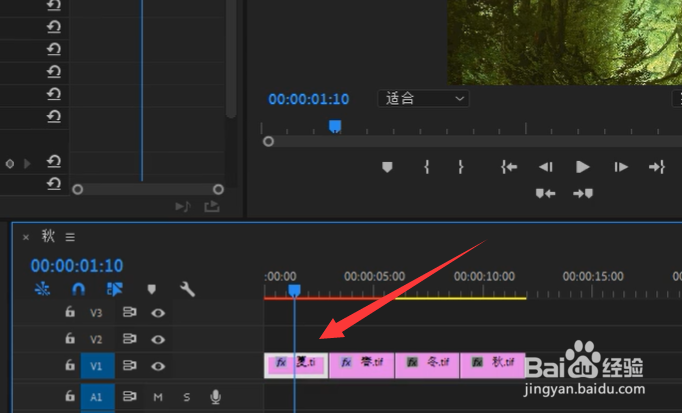Toggle lock on track A1
Screen dimensions: 682x413
click(70, 396)
